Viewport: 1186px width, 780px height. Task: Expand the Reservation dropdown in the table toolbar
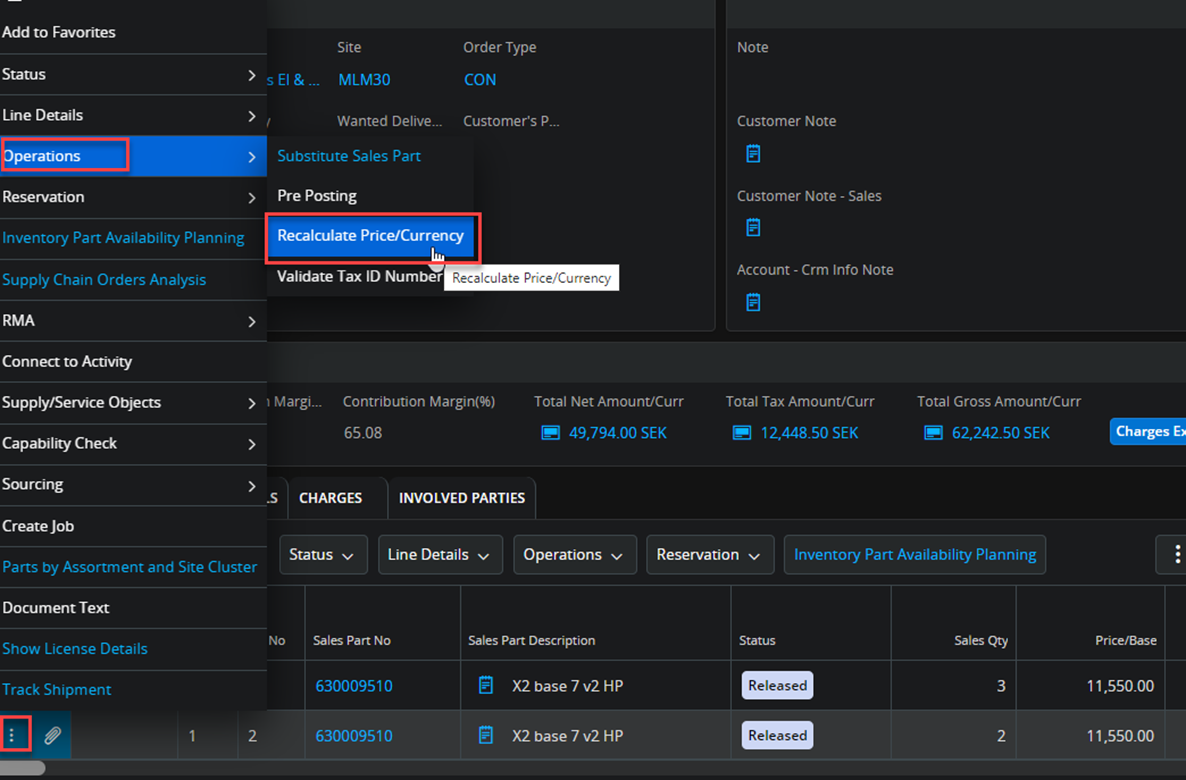tap(709, 555)
